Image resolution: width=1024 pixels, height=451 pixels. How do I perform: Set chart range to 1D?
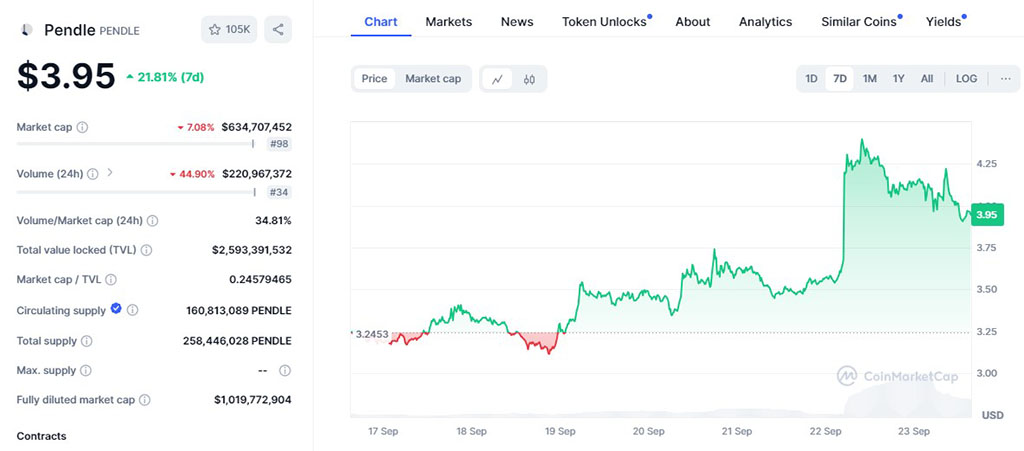811,79
